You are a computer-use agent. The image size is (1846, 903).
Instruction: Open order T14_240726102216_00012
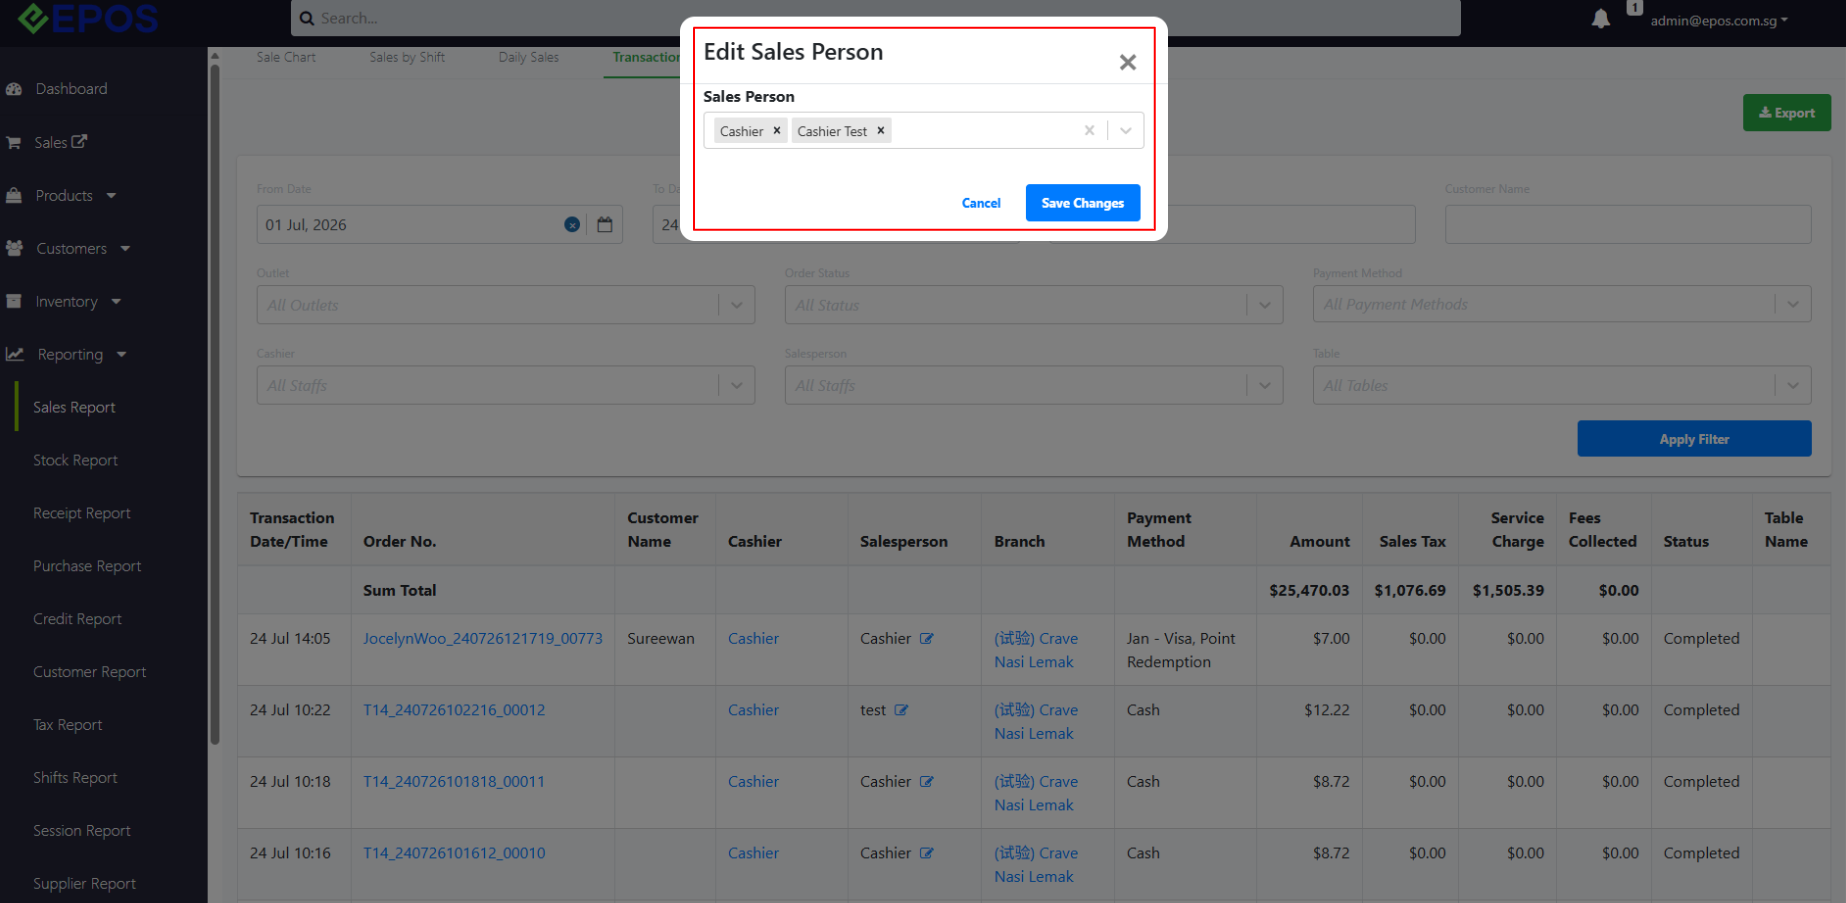(454, 710)
